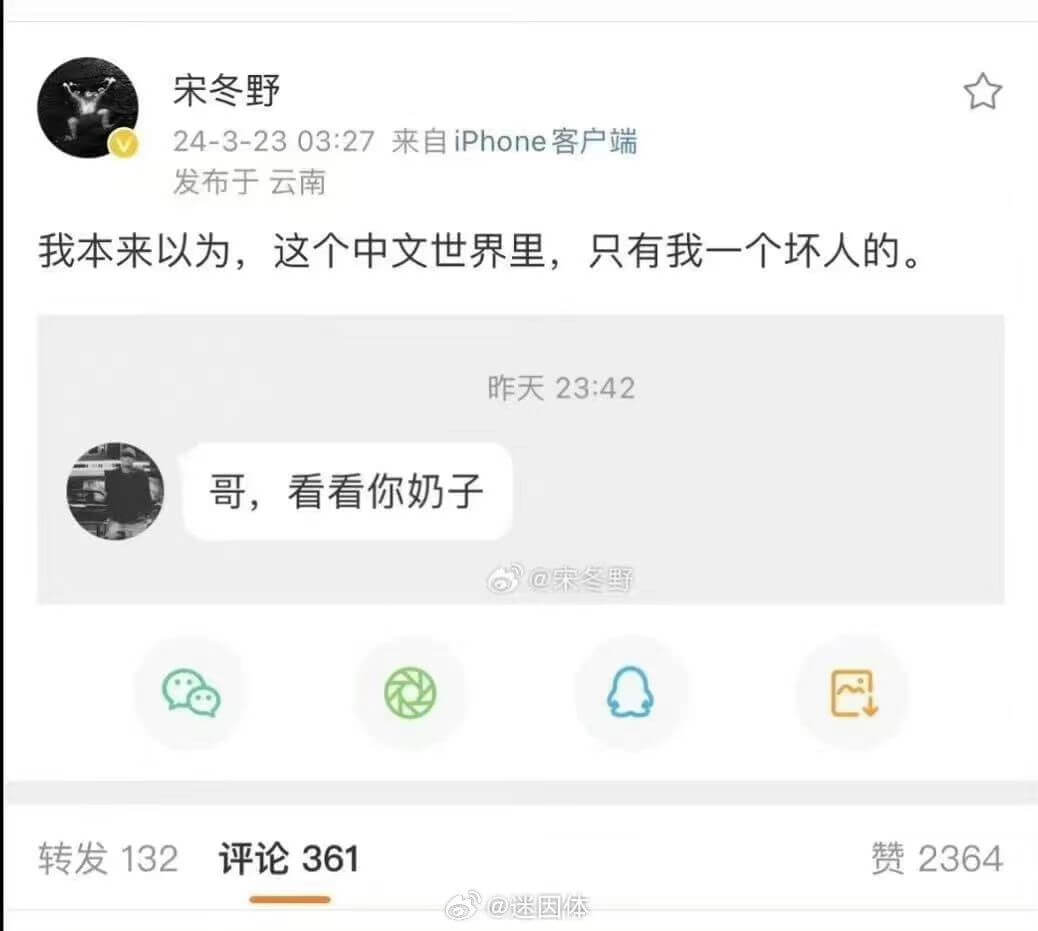Select the 评论 361 tab
Viewport: 1038px width, 931px height.
[x=289, y=859]
